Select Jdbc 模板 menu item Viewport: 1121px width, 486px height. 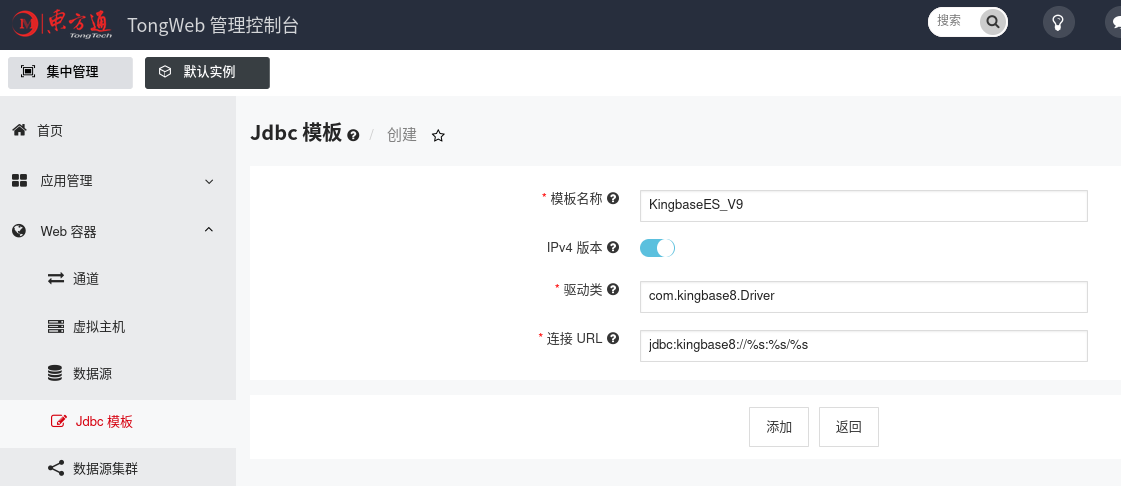click(x=118, y=422)
